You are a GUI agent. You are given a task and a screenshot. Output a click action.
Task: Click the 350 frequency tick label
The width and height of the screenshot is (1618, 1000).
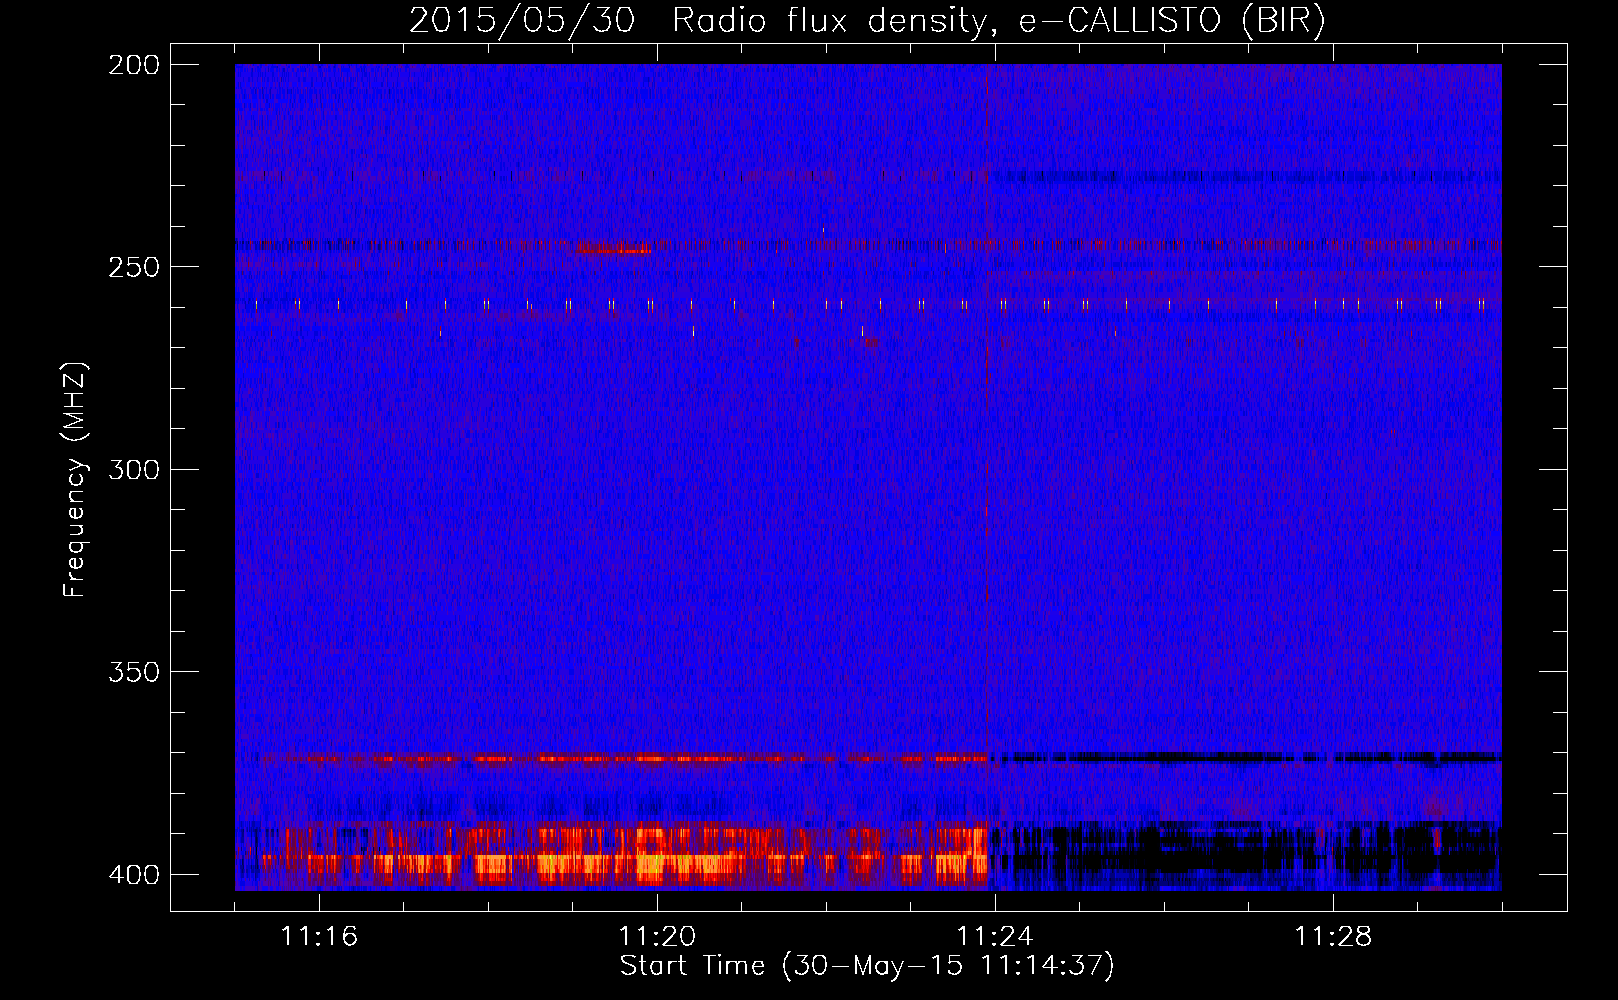(133, 672)
